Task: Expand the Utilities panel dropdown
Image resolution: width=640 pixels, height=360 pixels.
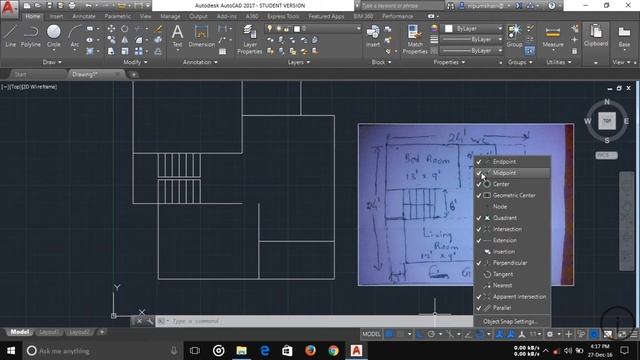Action: pos(559,62)
